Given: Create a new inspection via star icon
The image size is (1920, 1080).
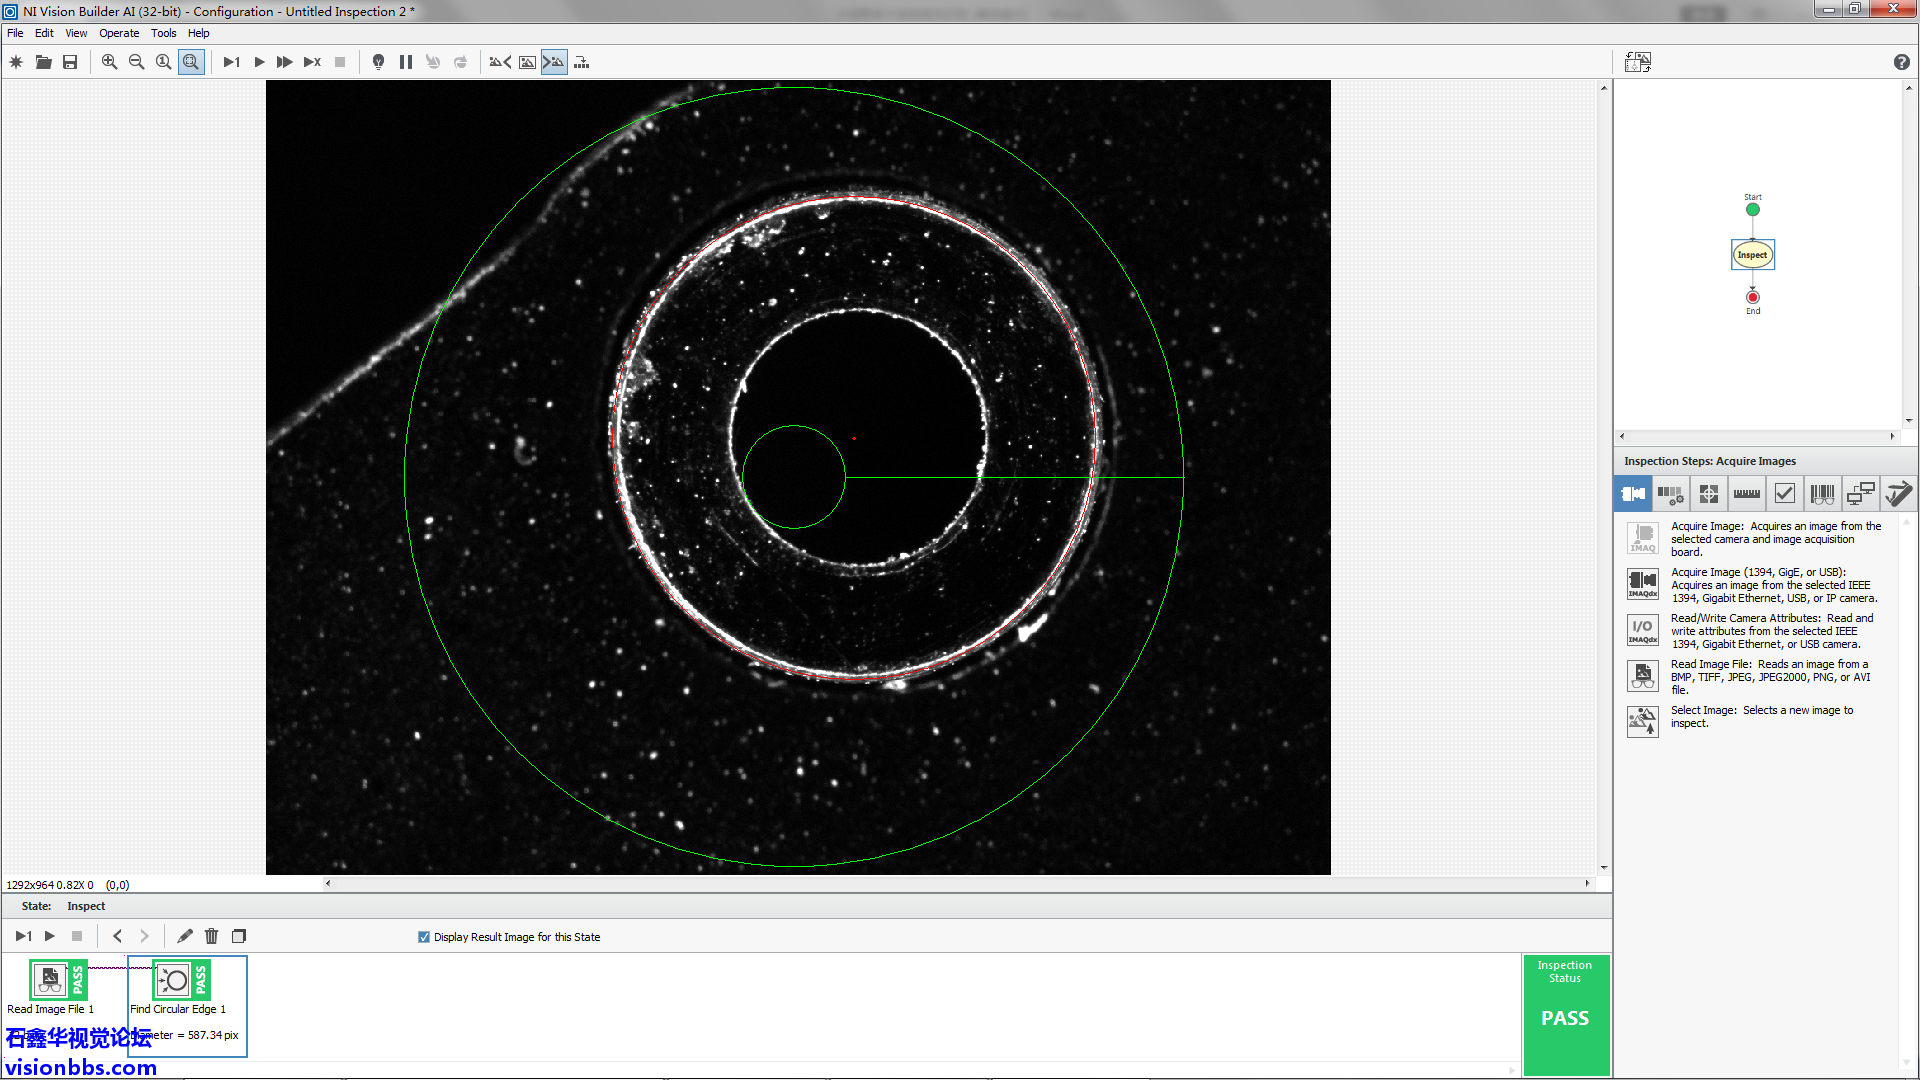Looking at the screenshot, I should click(x=16, y=62).
